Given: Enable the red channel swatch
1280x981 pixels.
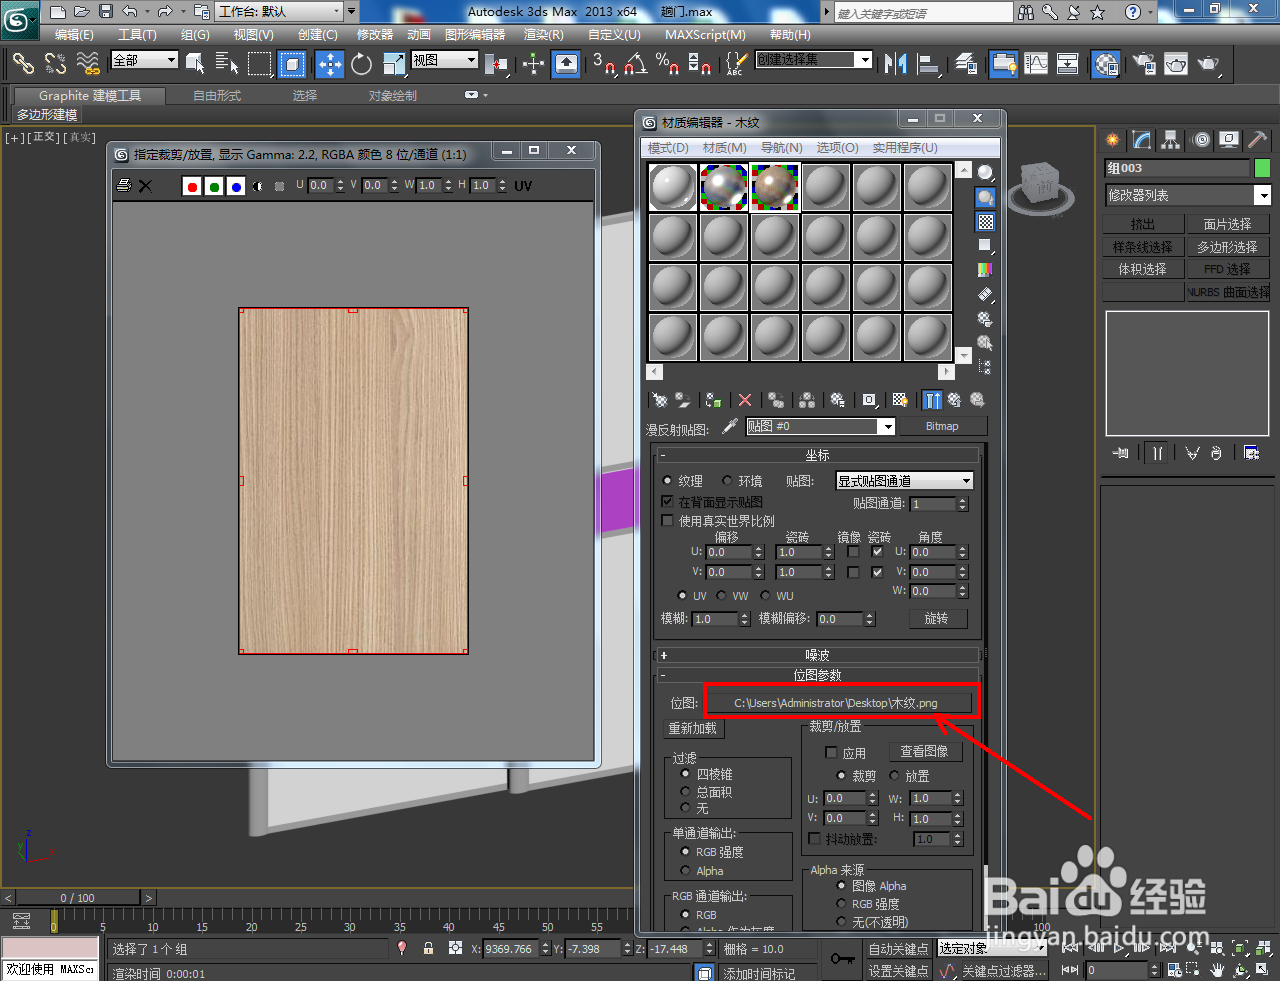Looking at the screenshot, I should (192, 186).
